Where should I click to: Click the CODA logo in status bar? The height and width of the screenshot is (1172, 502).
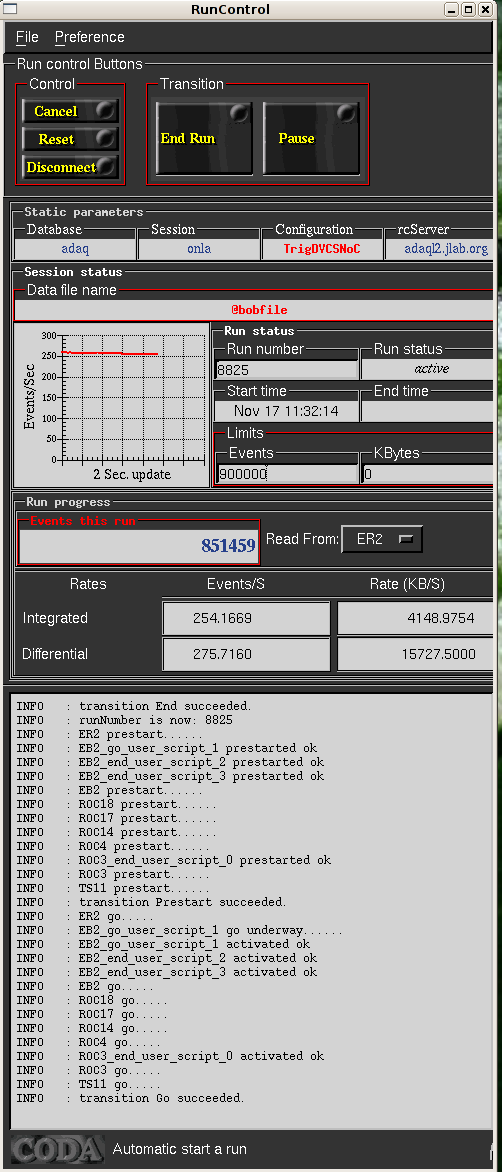tap(56, 1149)
